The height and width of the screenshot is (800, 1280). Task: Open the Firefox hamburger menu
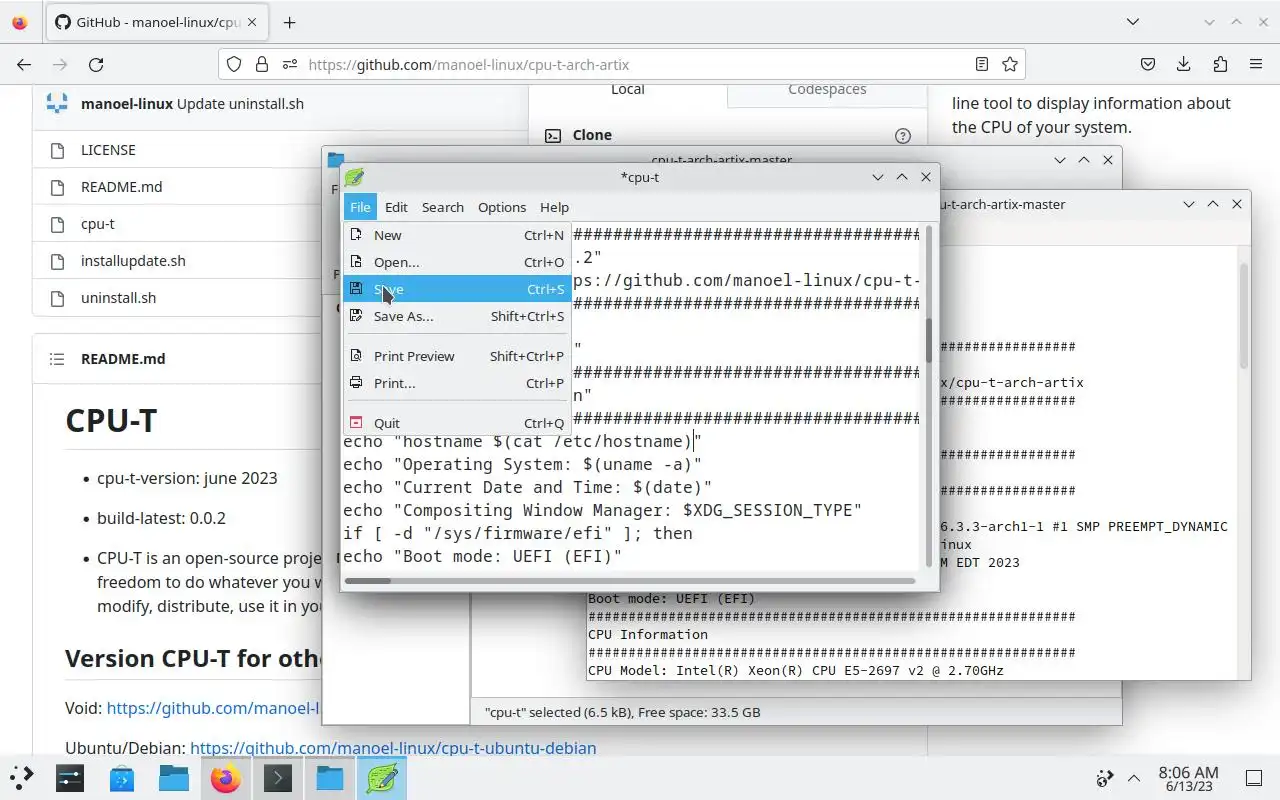[x=1256, y=64]
